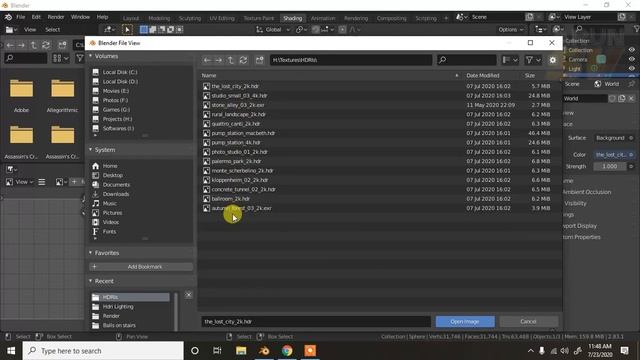640x360 pixels.
Task: Open file view display settings gear
Action: [x=552, y=60]
